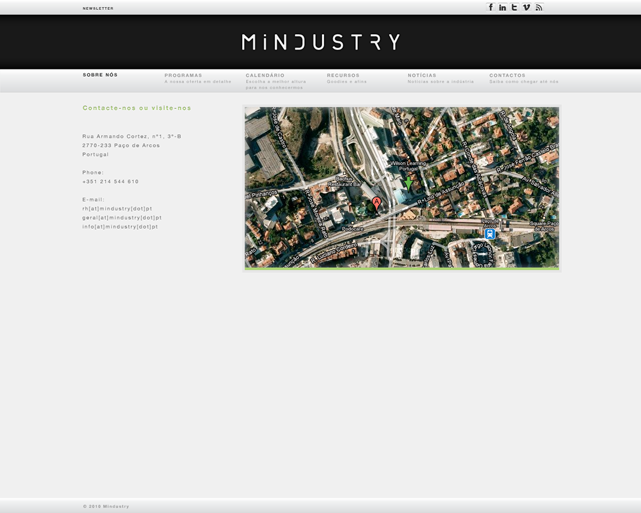Click the © 2010 Mindustry footer text
Viewport: 641px width, 513px height.
click(x=106, y=506)
